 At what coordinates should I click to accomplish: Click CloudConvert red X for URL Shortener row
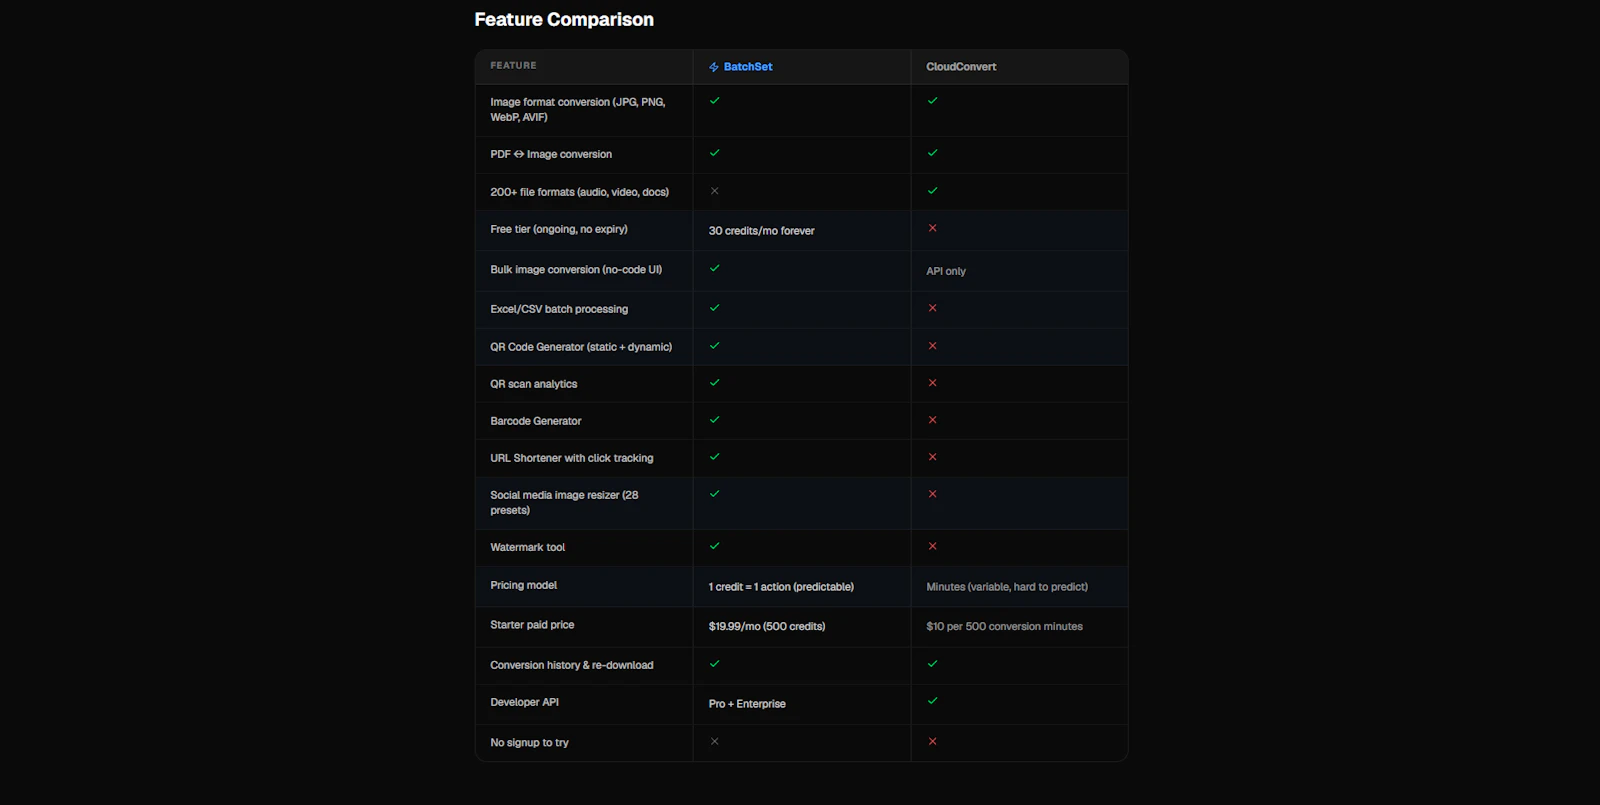(933, 457)
